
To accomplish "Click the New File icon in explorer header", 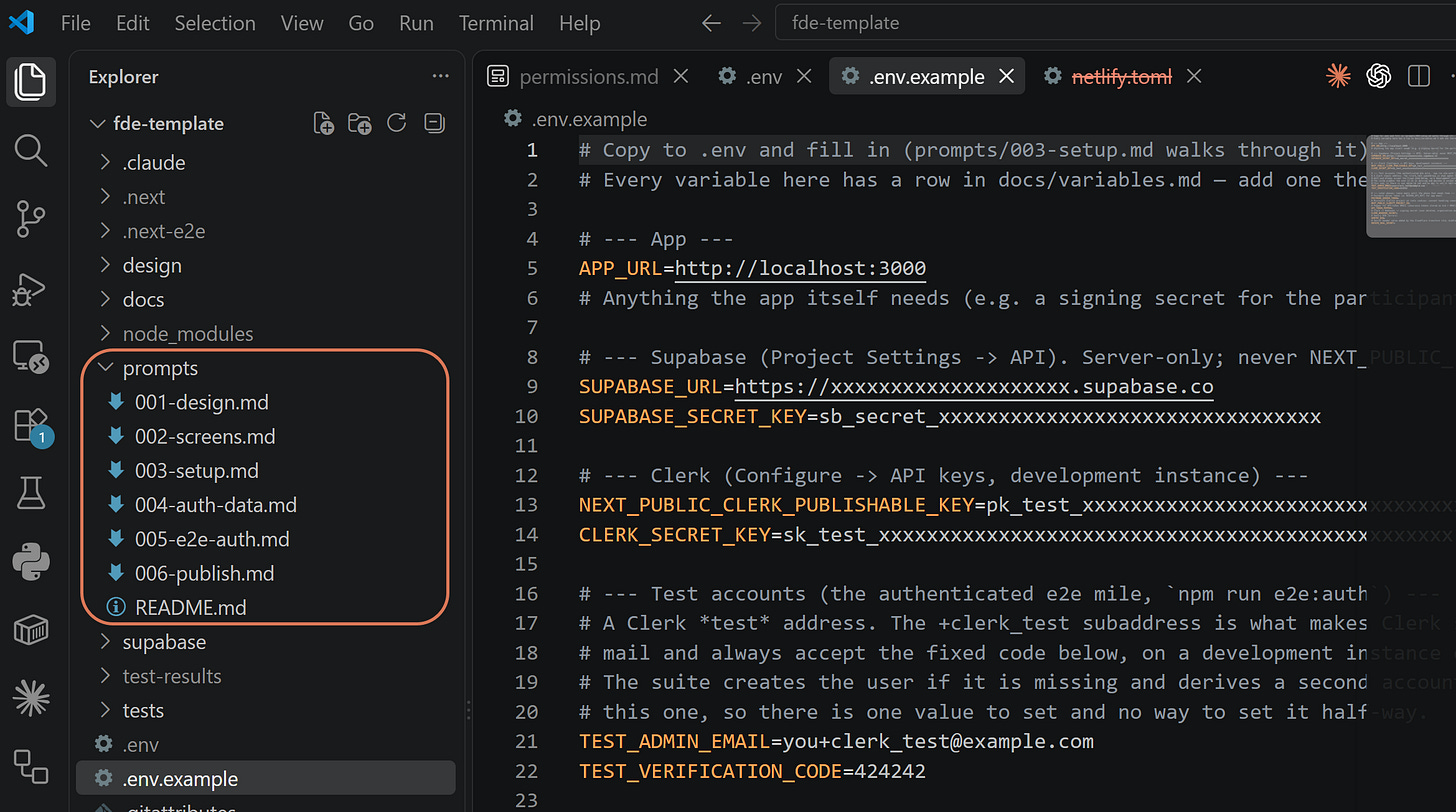I will tap(323, 123).
